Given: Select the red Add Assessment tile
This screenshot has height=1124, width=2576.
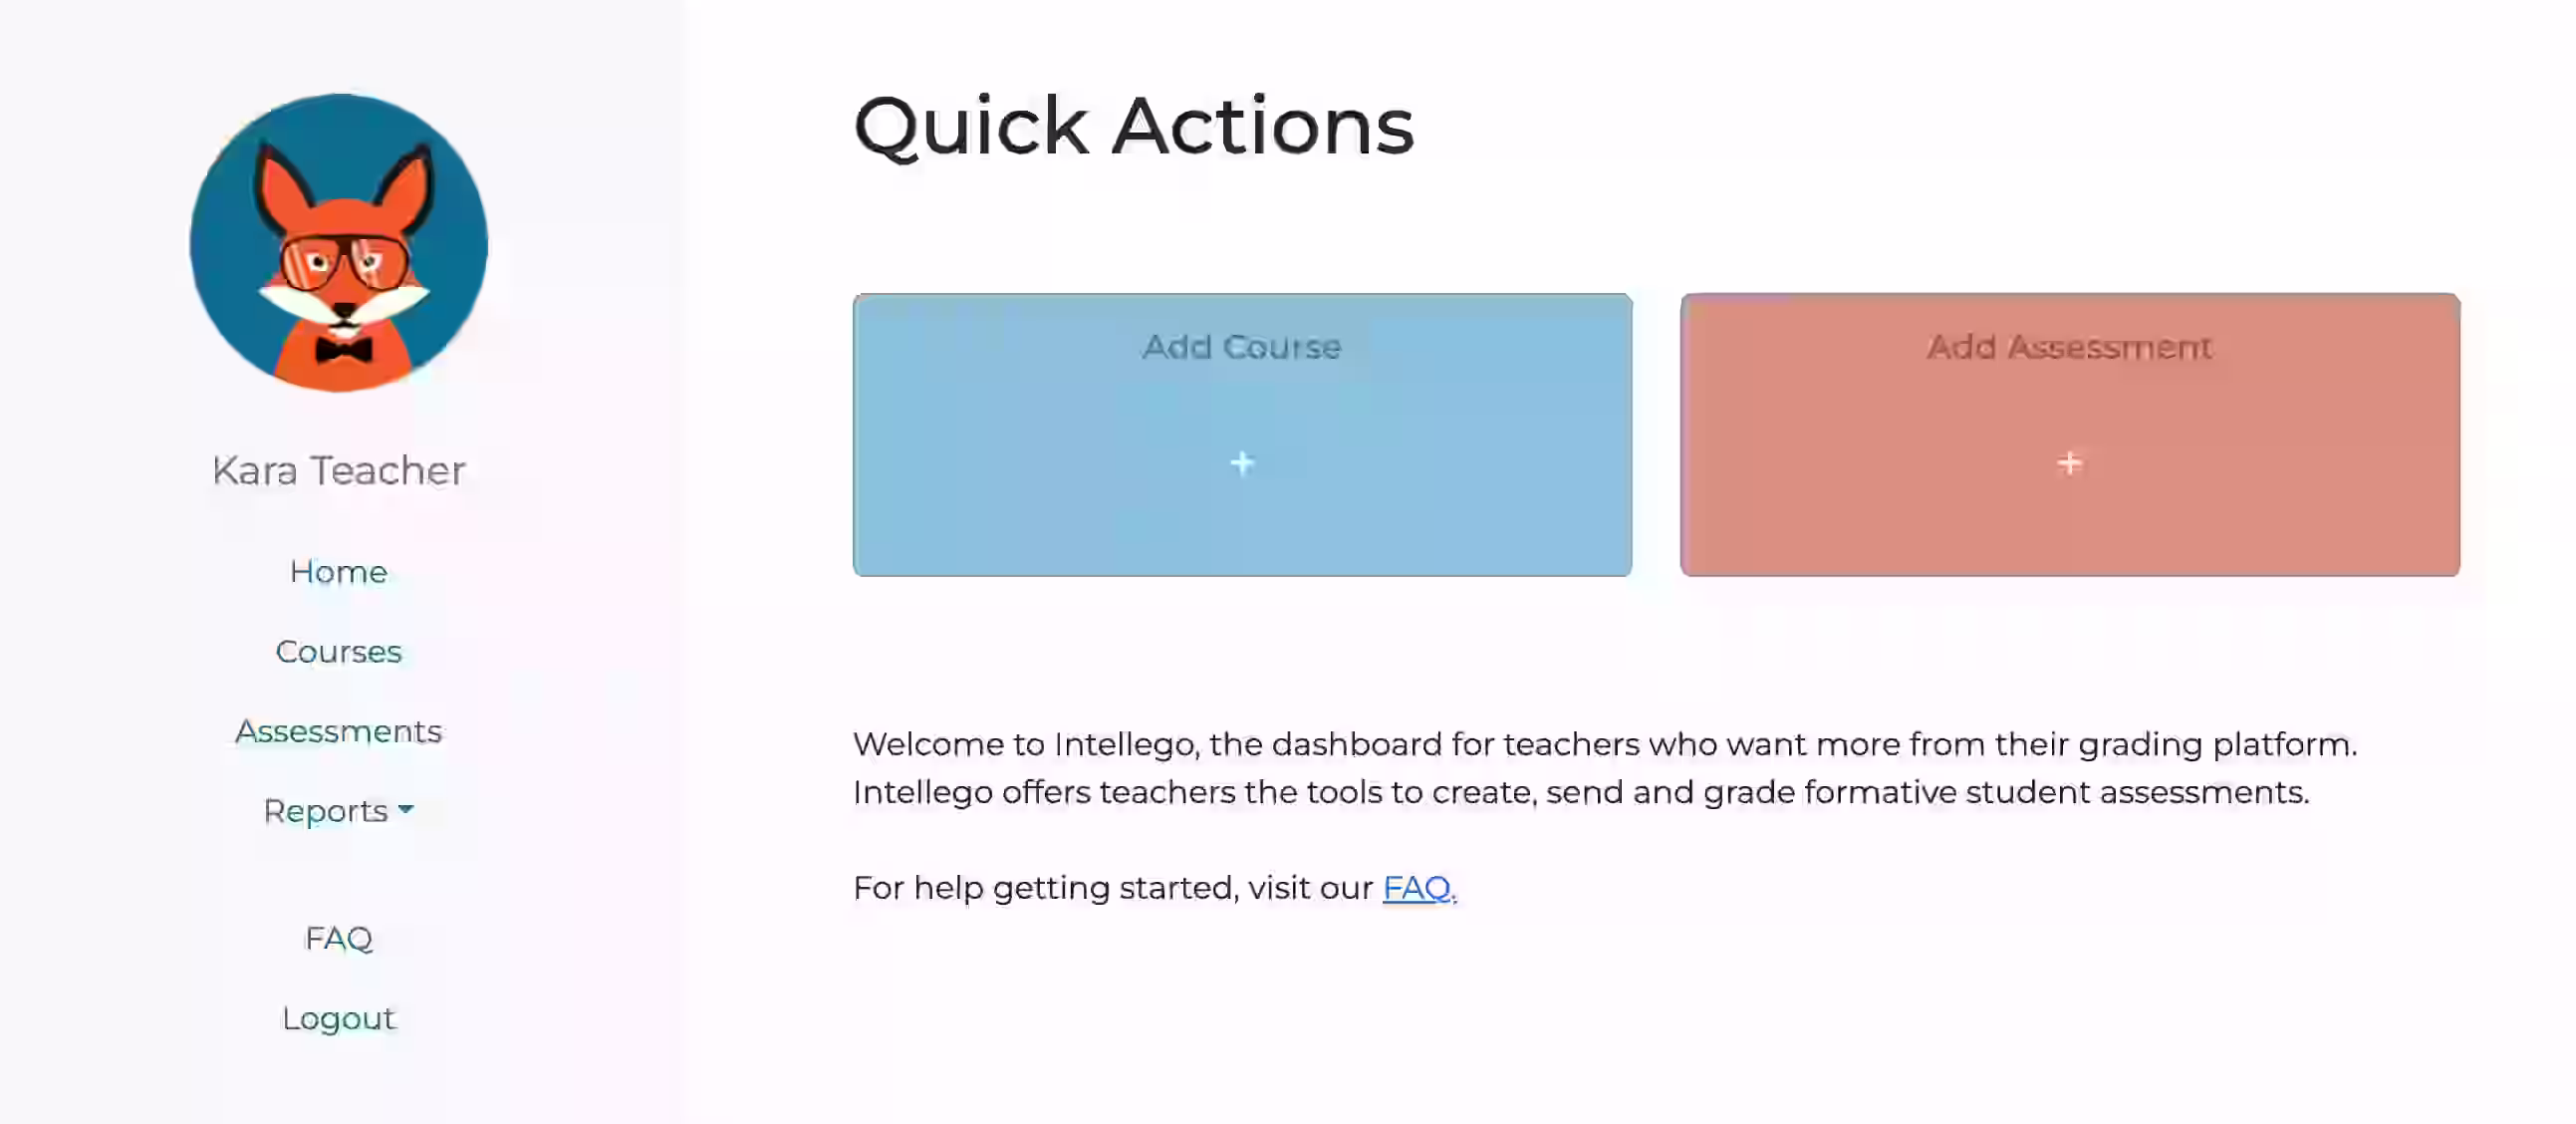Looking at the screenshot, I should (x=2070, y=435).
